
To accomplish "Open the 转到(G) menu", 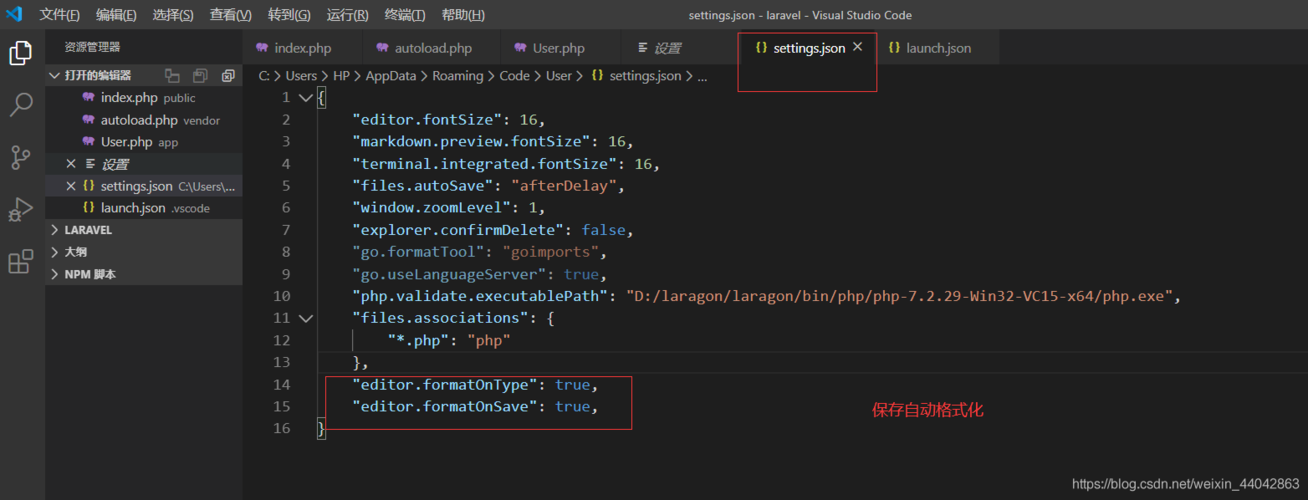I will (289, 15).
